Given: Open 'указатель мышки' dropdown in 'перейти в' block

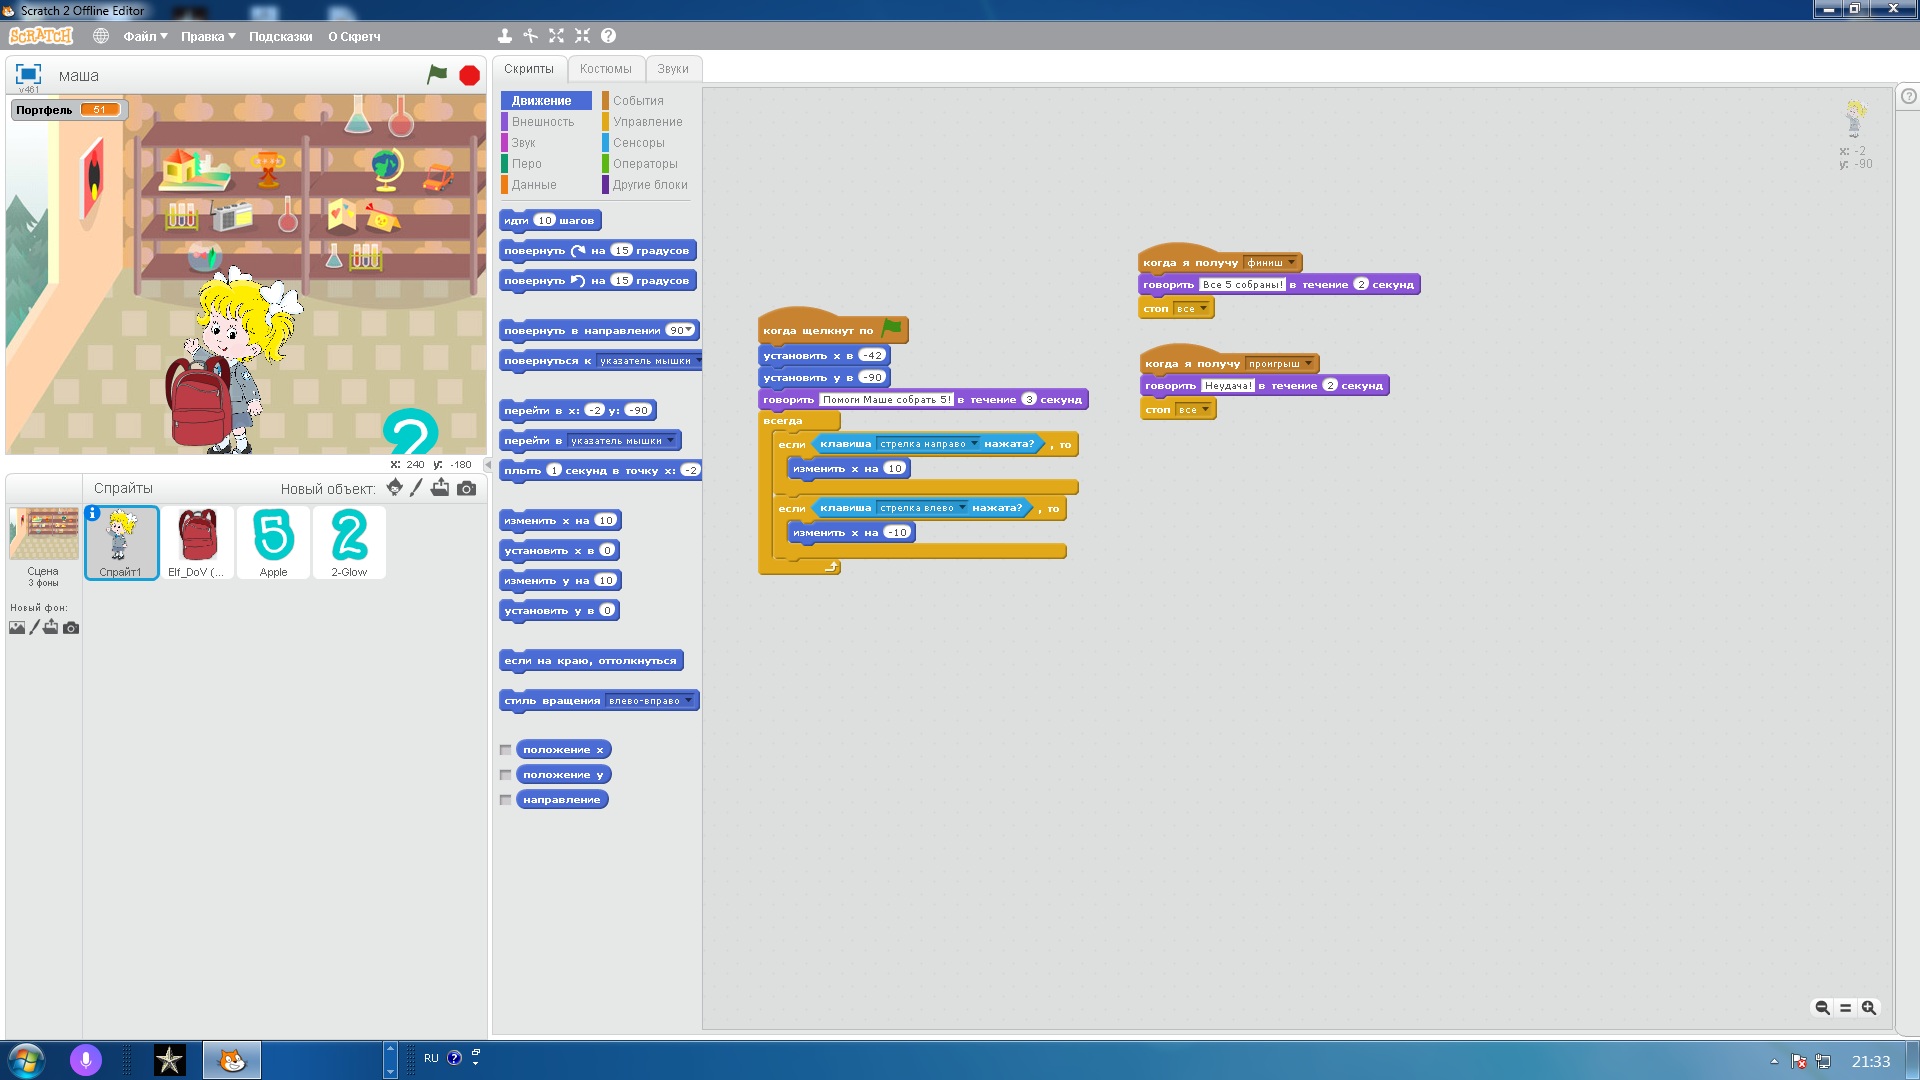Looking at the screenshot, I should pos(670,441).
